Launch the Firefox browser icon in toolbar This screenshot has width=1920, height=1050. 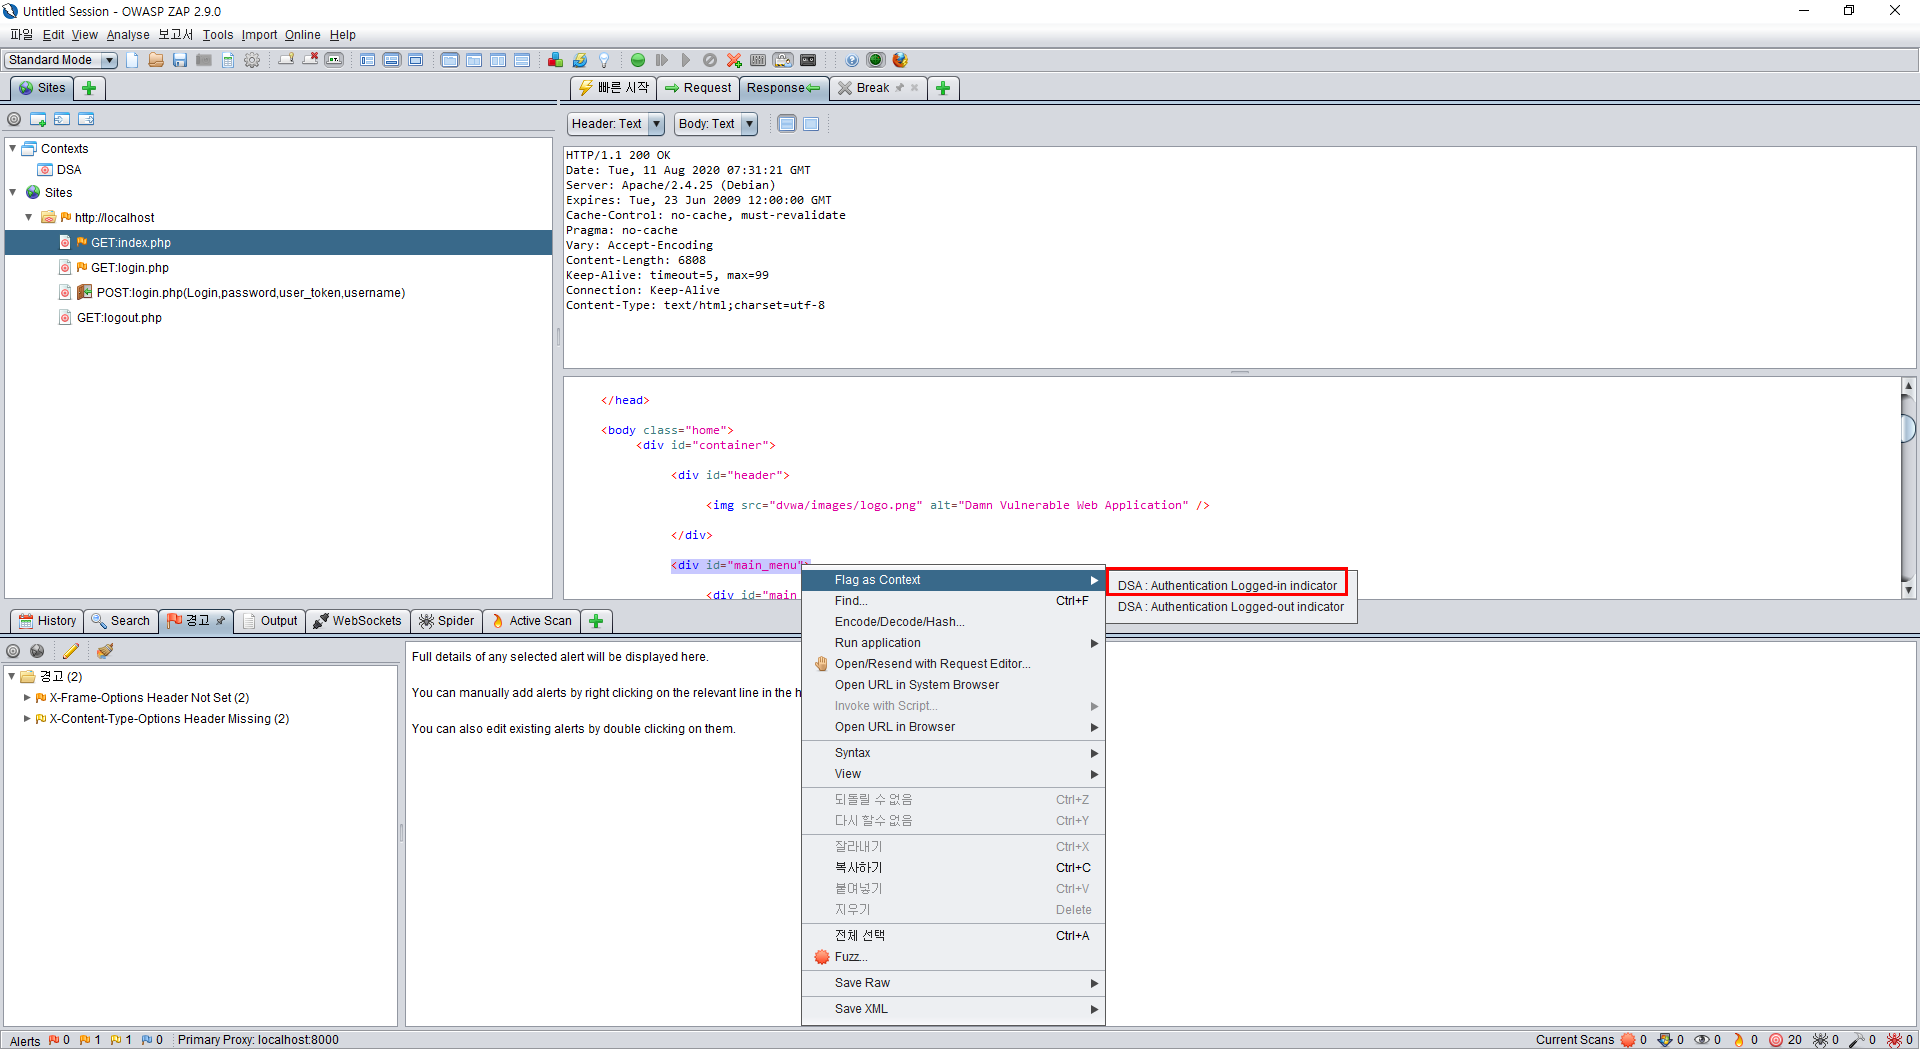tap(900, 60)
